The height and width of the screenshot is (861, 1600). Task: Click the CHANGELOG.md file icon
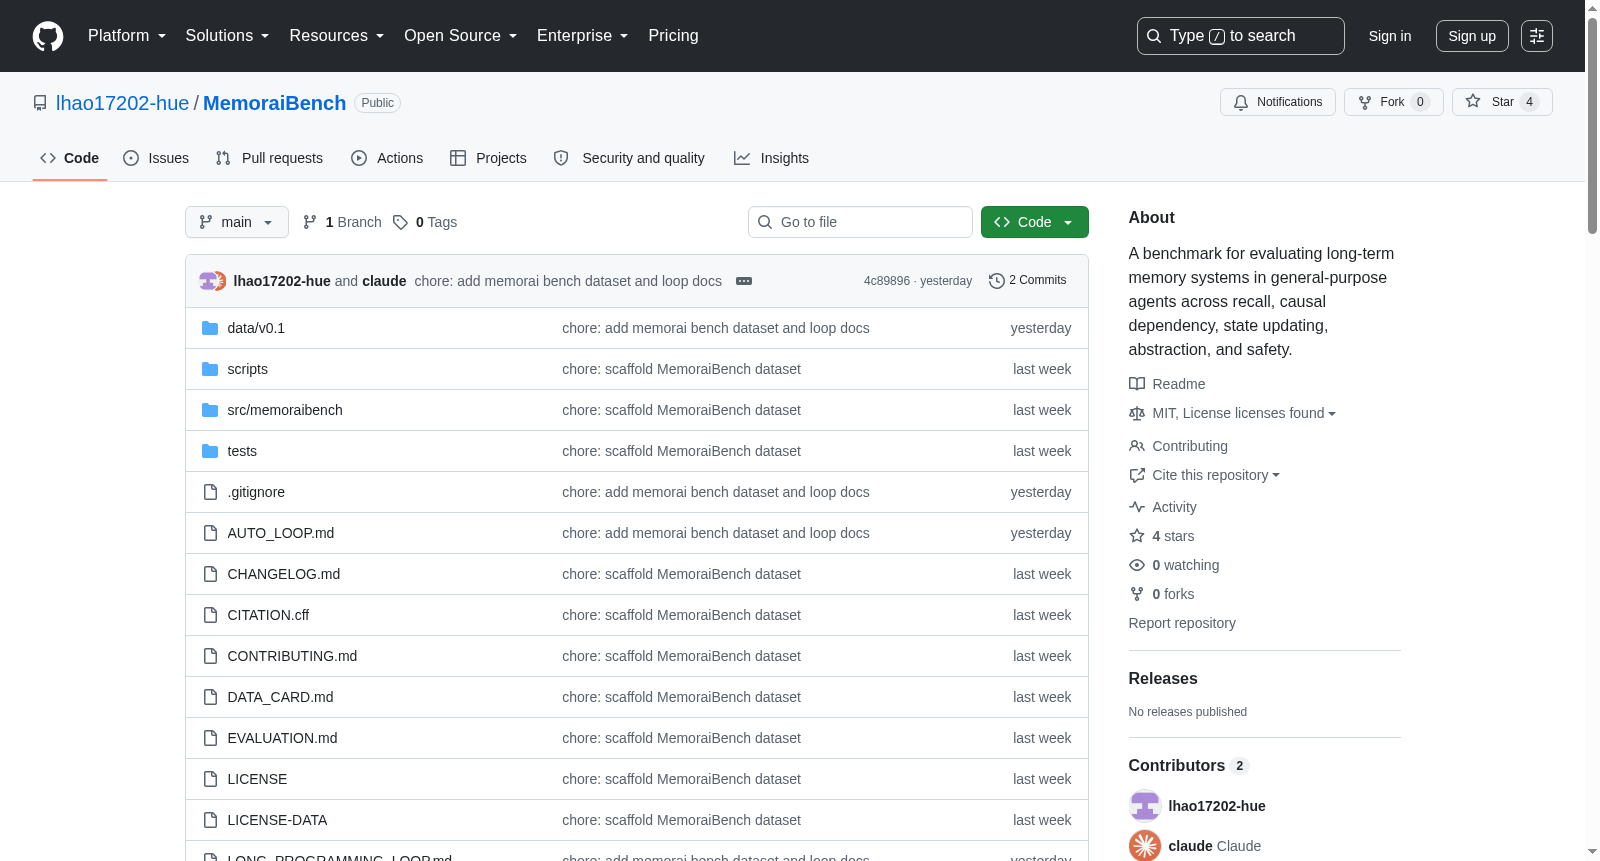pos(210,574)
